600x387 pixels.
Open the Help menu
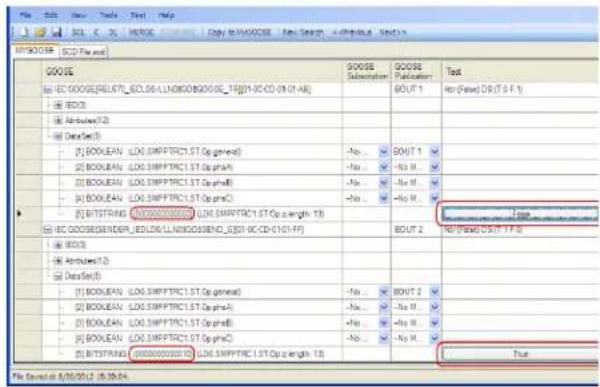166,15
